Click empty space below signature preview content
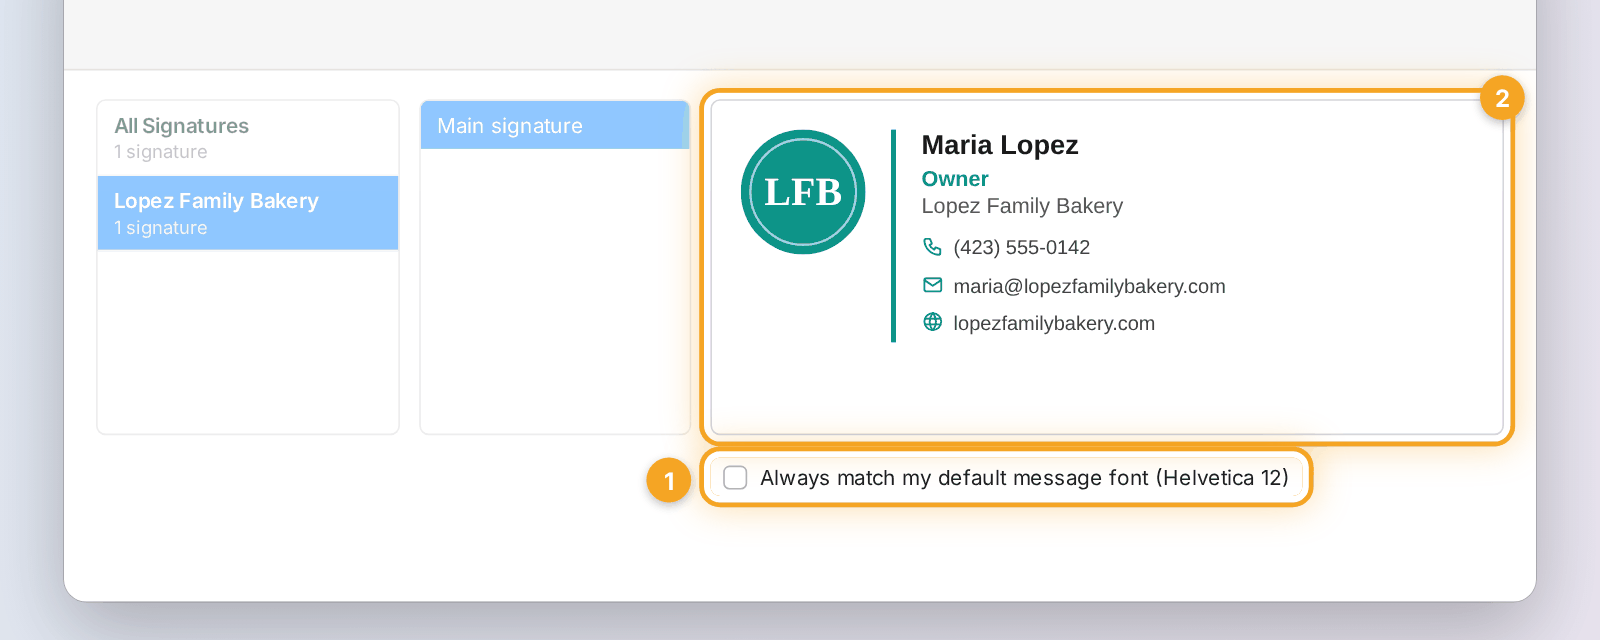The height and width of the screenshot is (640, 1600). click(1107, 390)
